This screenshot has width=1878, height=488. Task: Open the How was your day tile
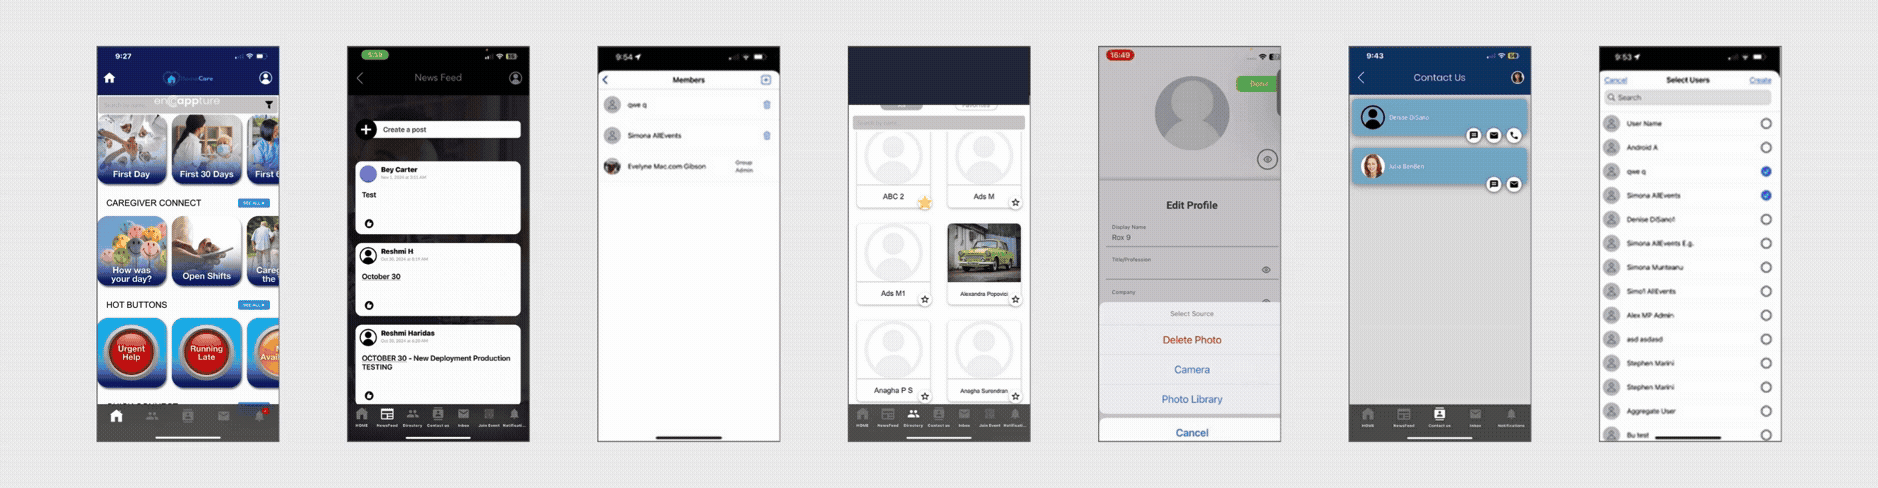131,251
